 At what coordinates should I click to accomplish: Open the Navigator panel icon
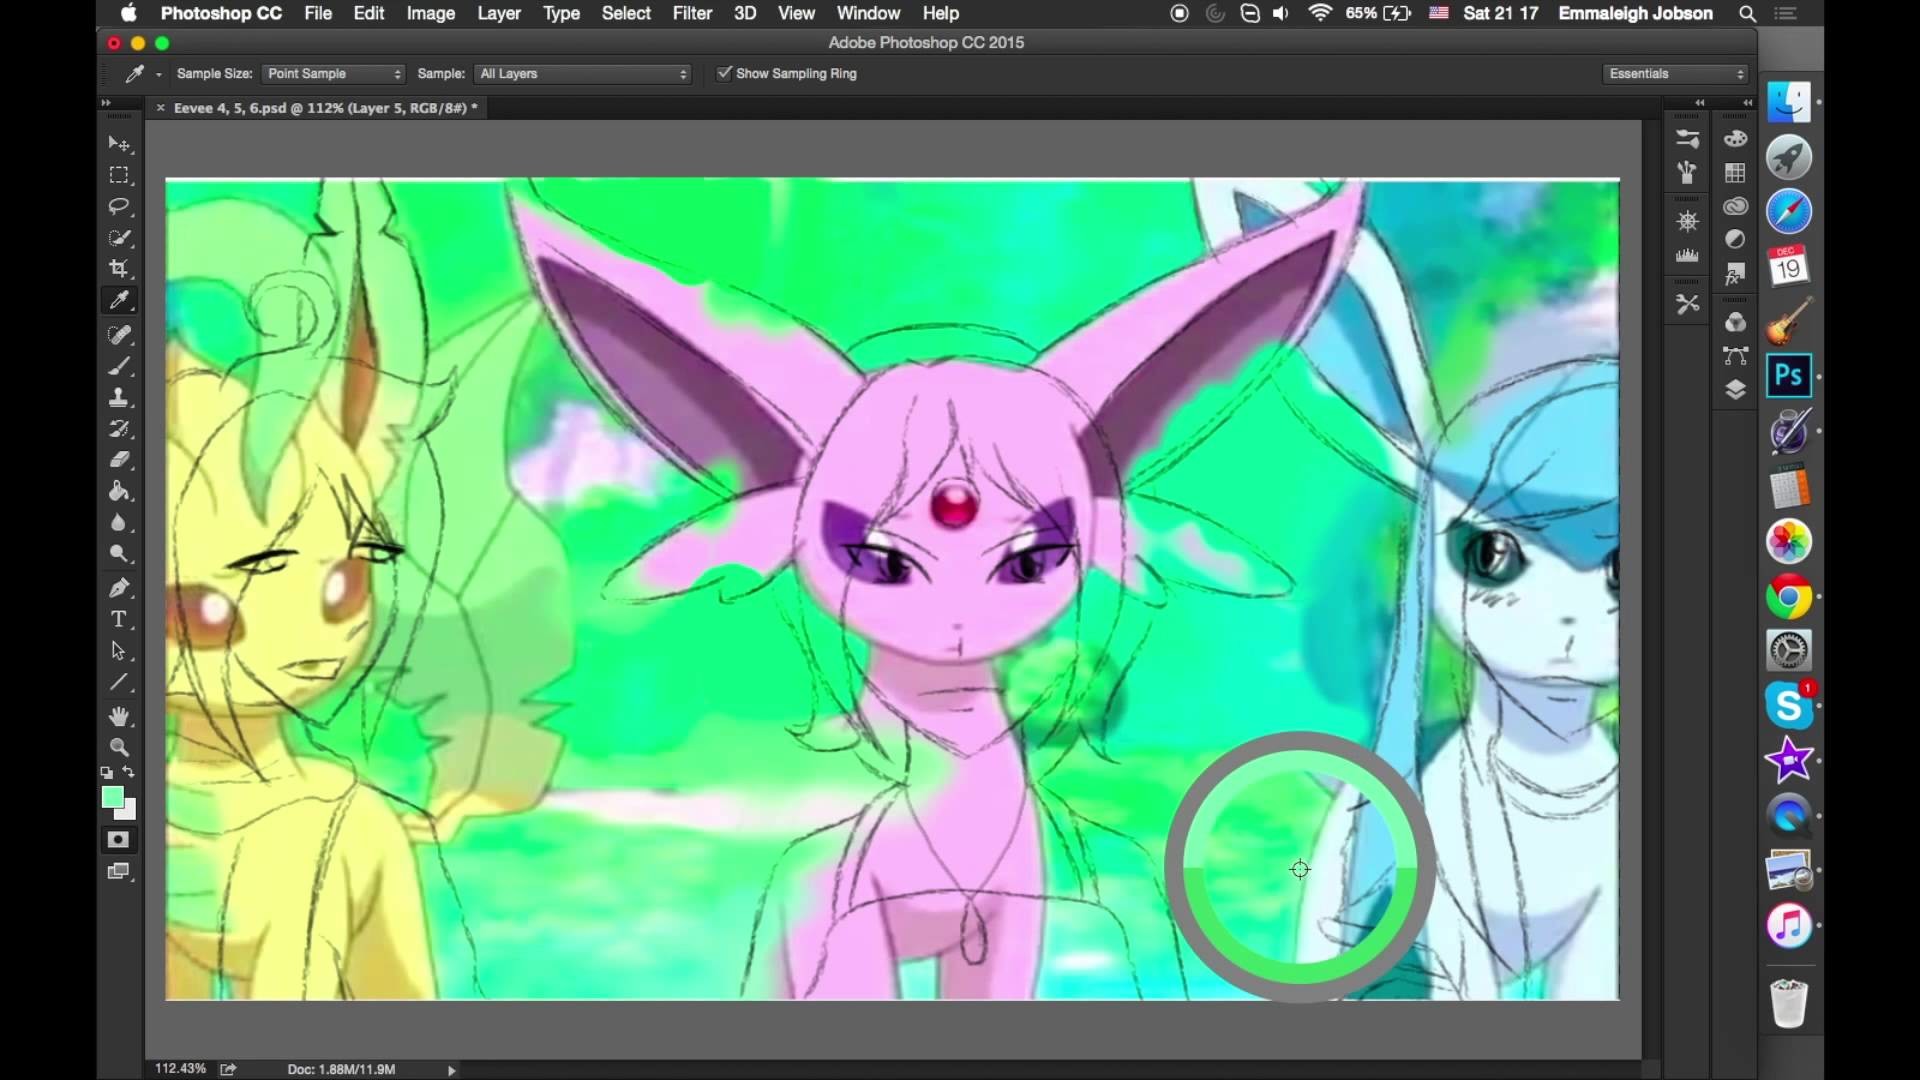(1687, 222)
